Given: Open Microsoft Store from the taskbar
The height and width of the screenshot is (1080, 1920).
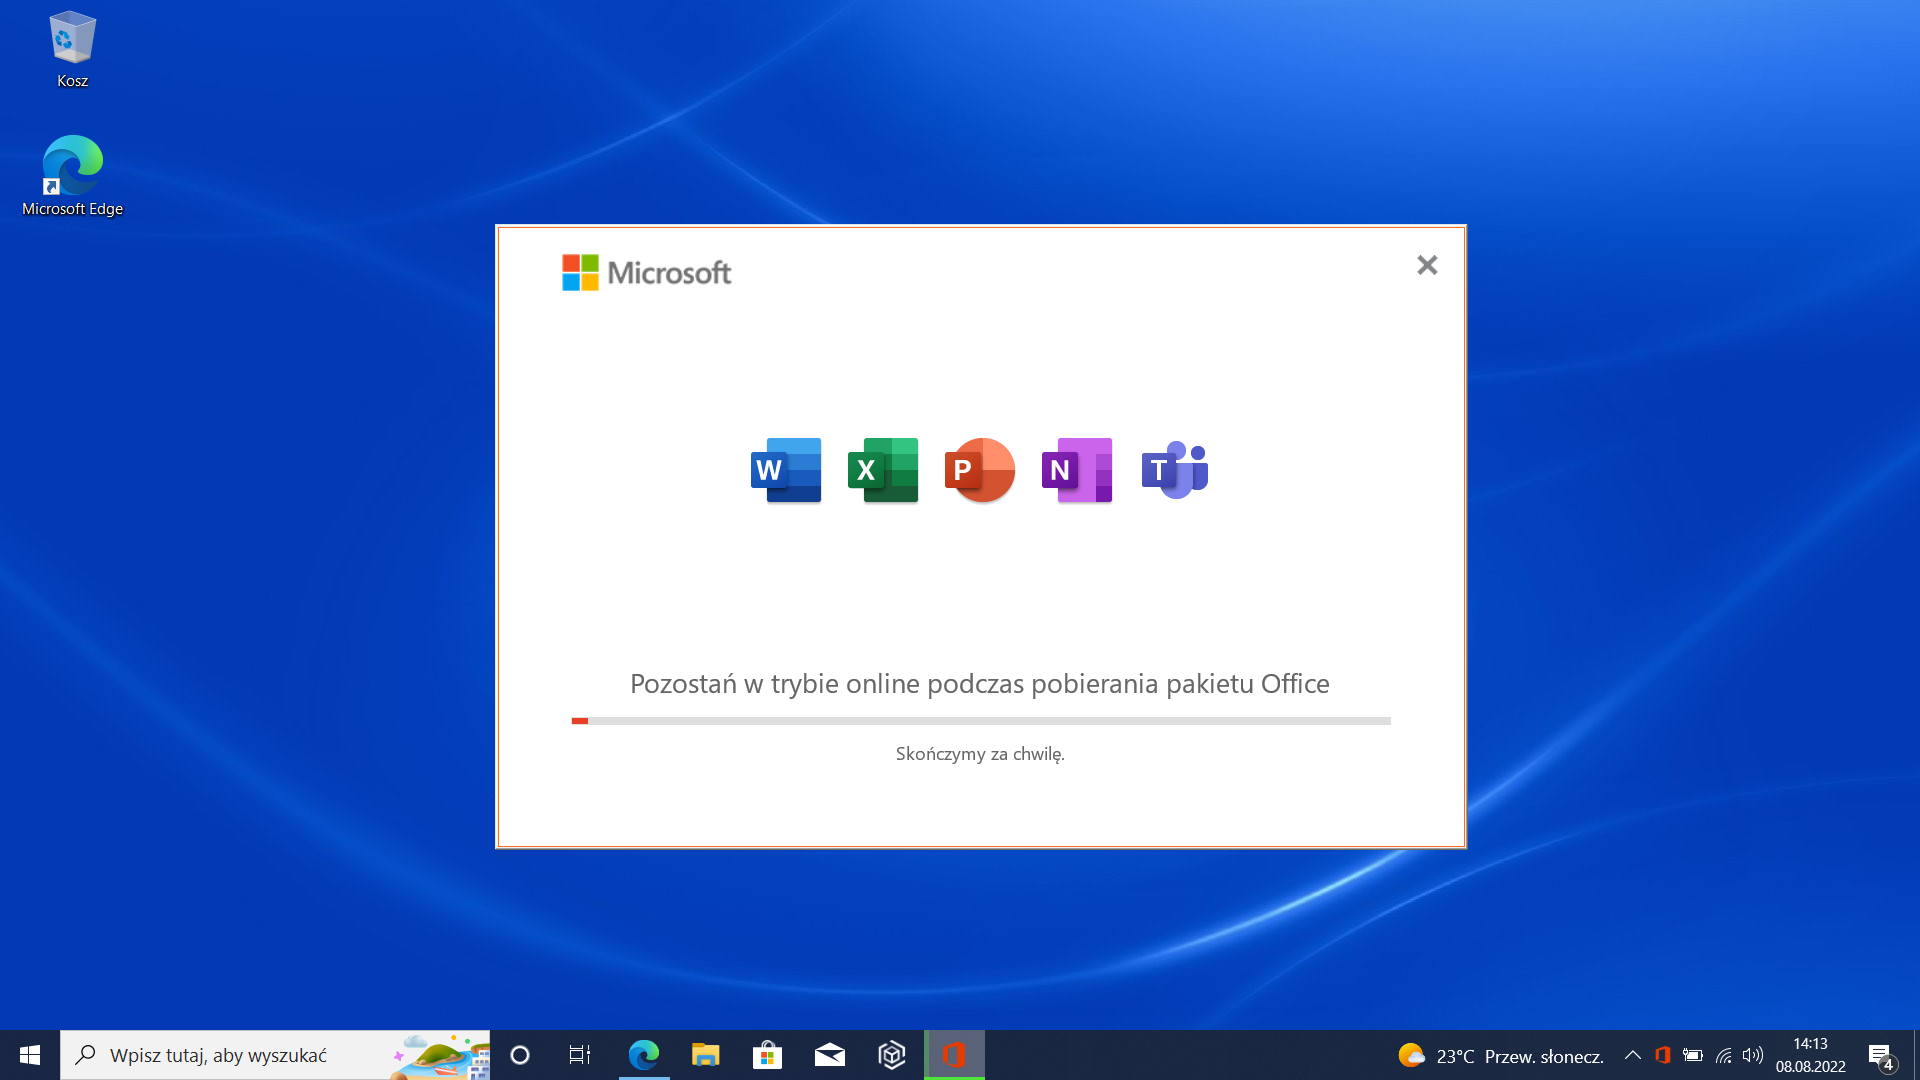Looking at the screenshot, I should pyautogui.click(x=768, y=1055).
